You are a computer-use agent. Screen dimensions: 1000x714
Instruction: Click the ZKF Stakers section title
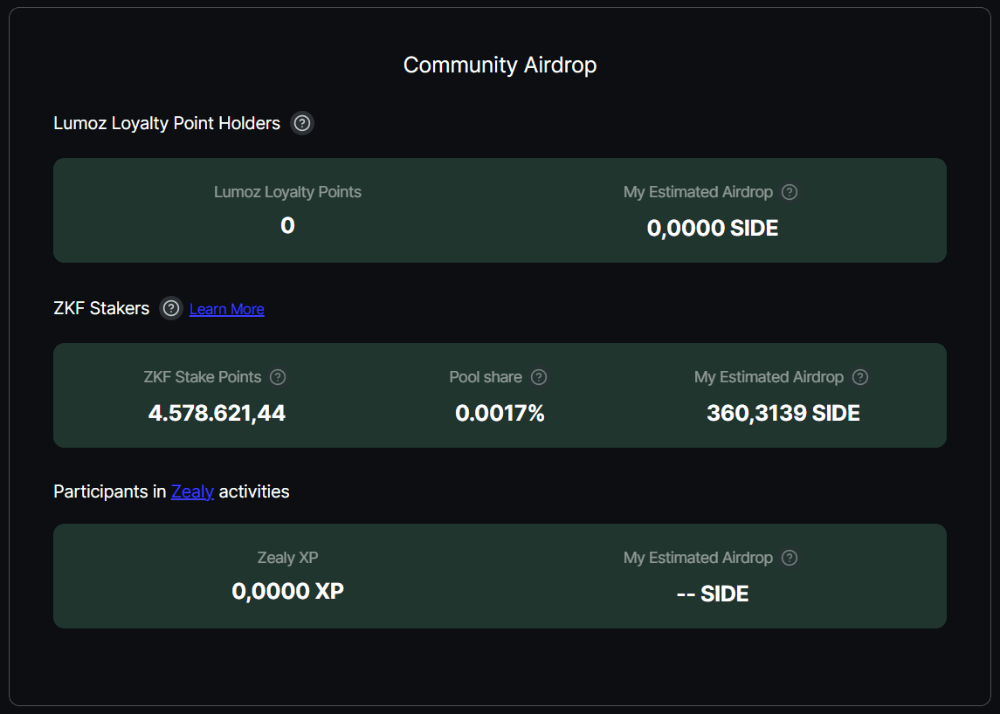point(101,308)
